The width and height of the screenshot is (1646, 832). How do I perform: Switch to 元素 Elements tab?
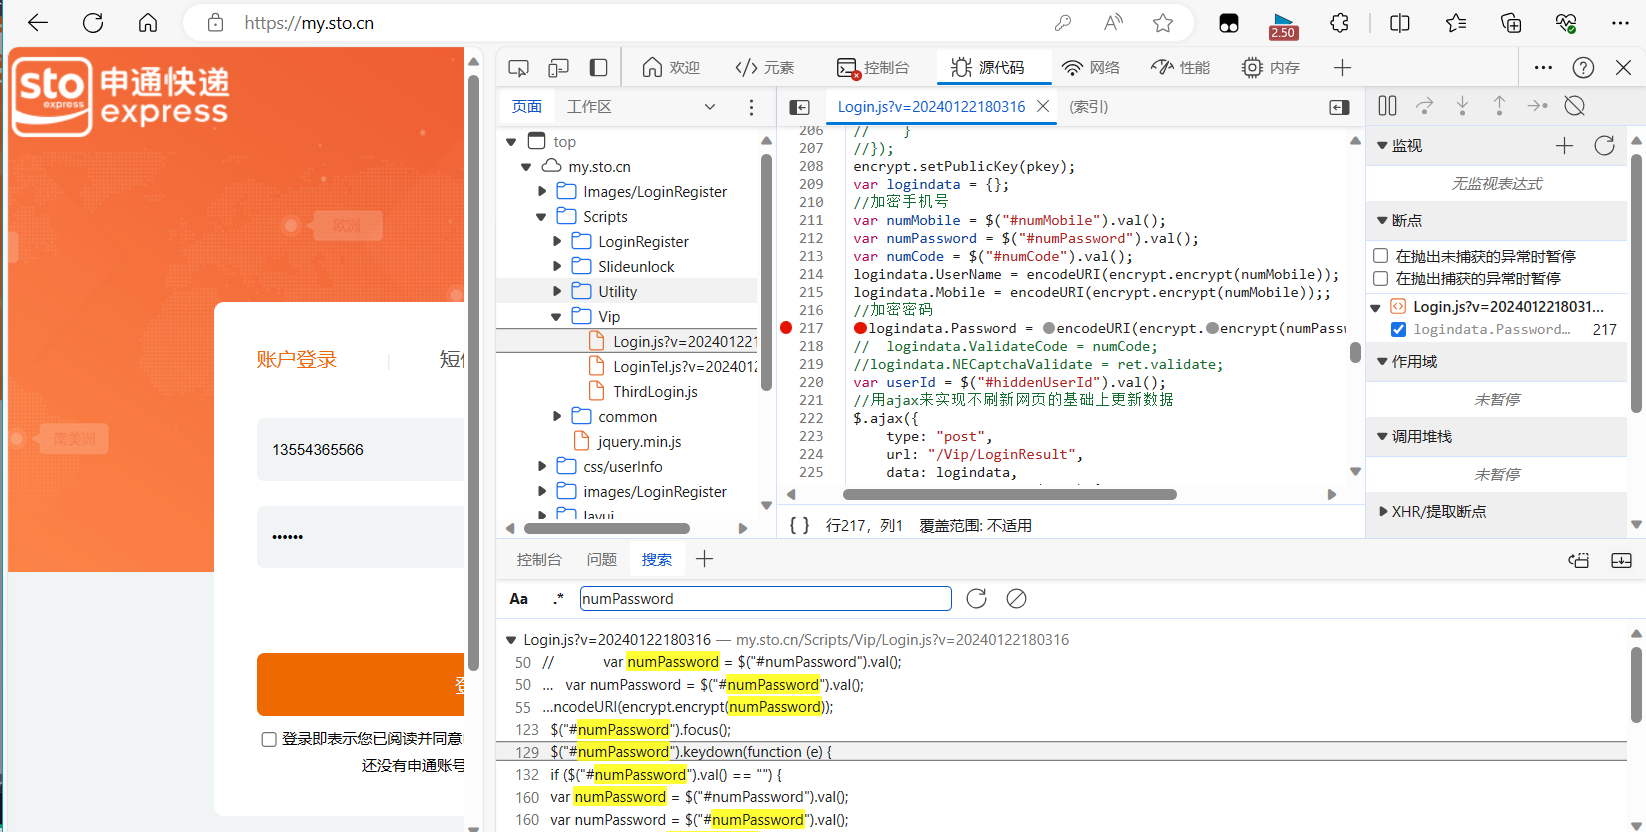point(765,68)
